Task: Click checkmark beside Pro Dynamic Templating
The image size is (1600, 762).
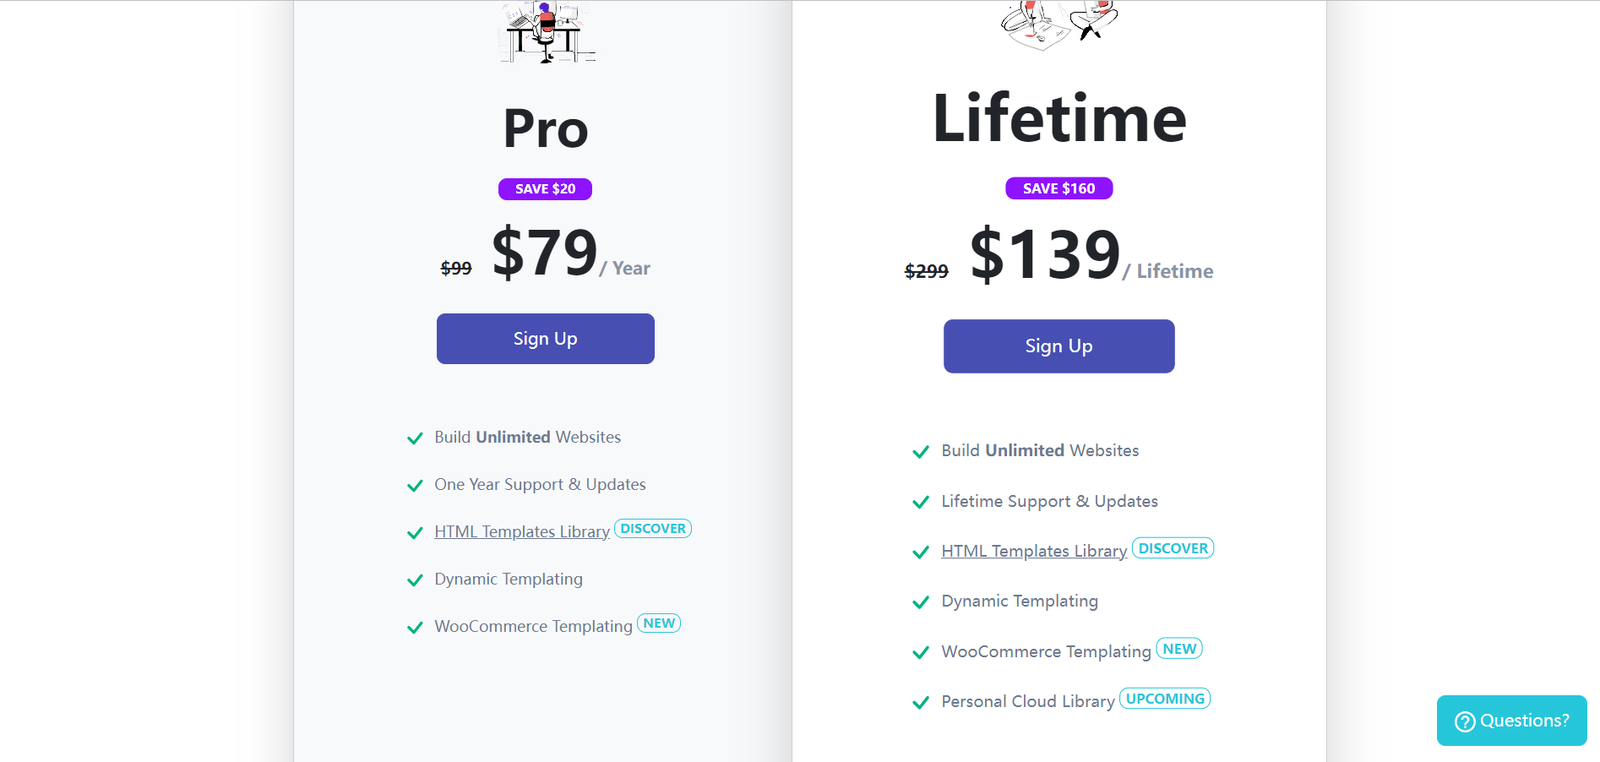Action: pos(415,580)
